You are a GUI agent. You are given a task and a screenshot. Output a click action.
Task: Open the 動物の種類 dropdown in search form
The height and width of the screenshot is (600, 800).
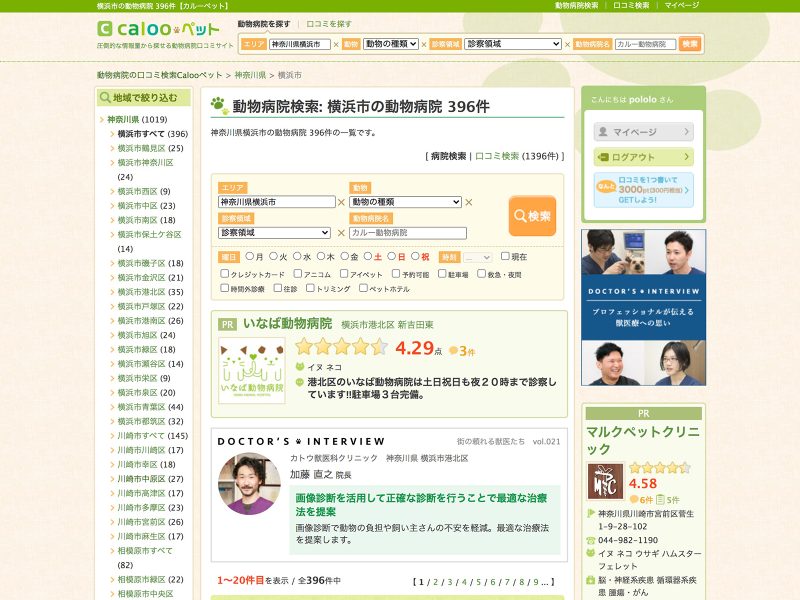point(405,202)
